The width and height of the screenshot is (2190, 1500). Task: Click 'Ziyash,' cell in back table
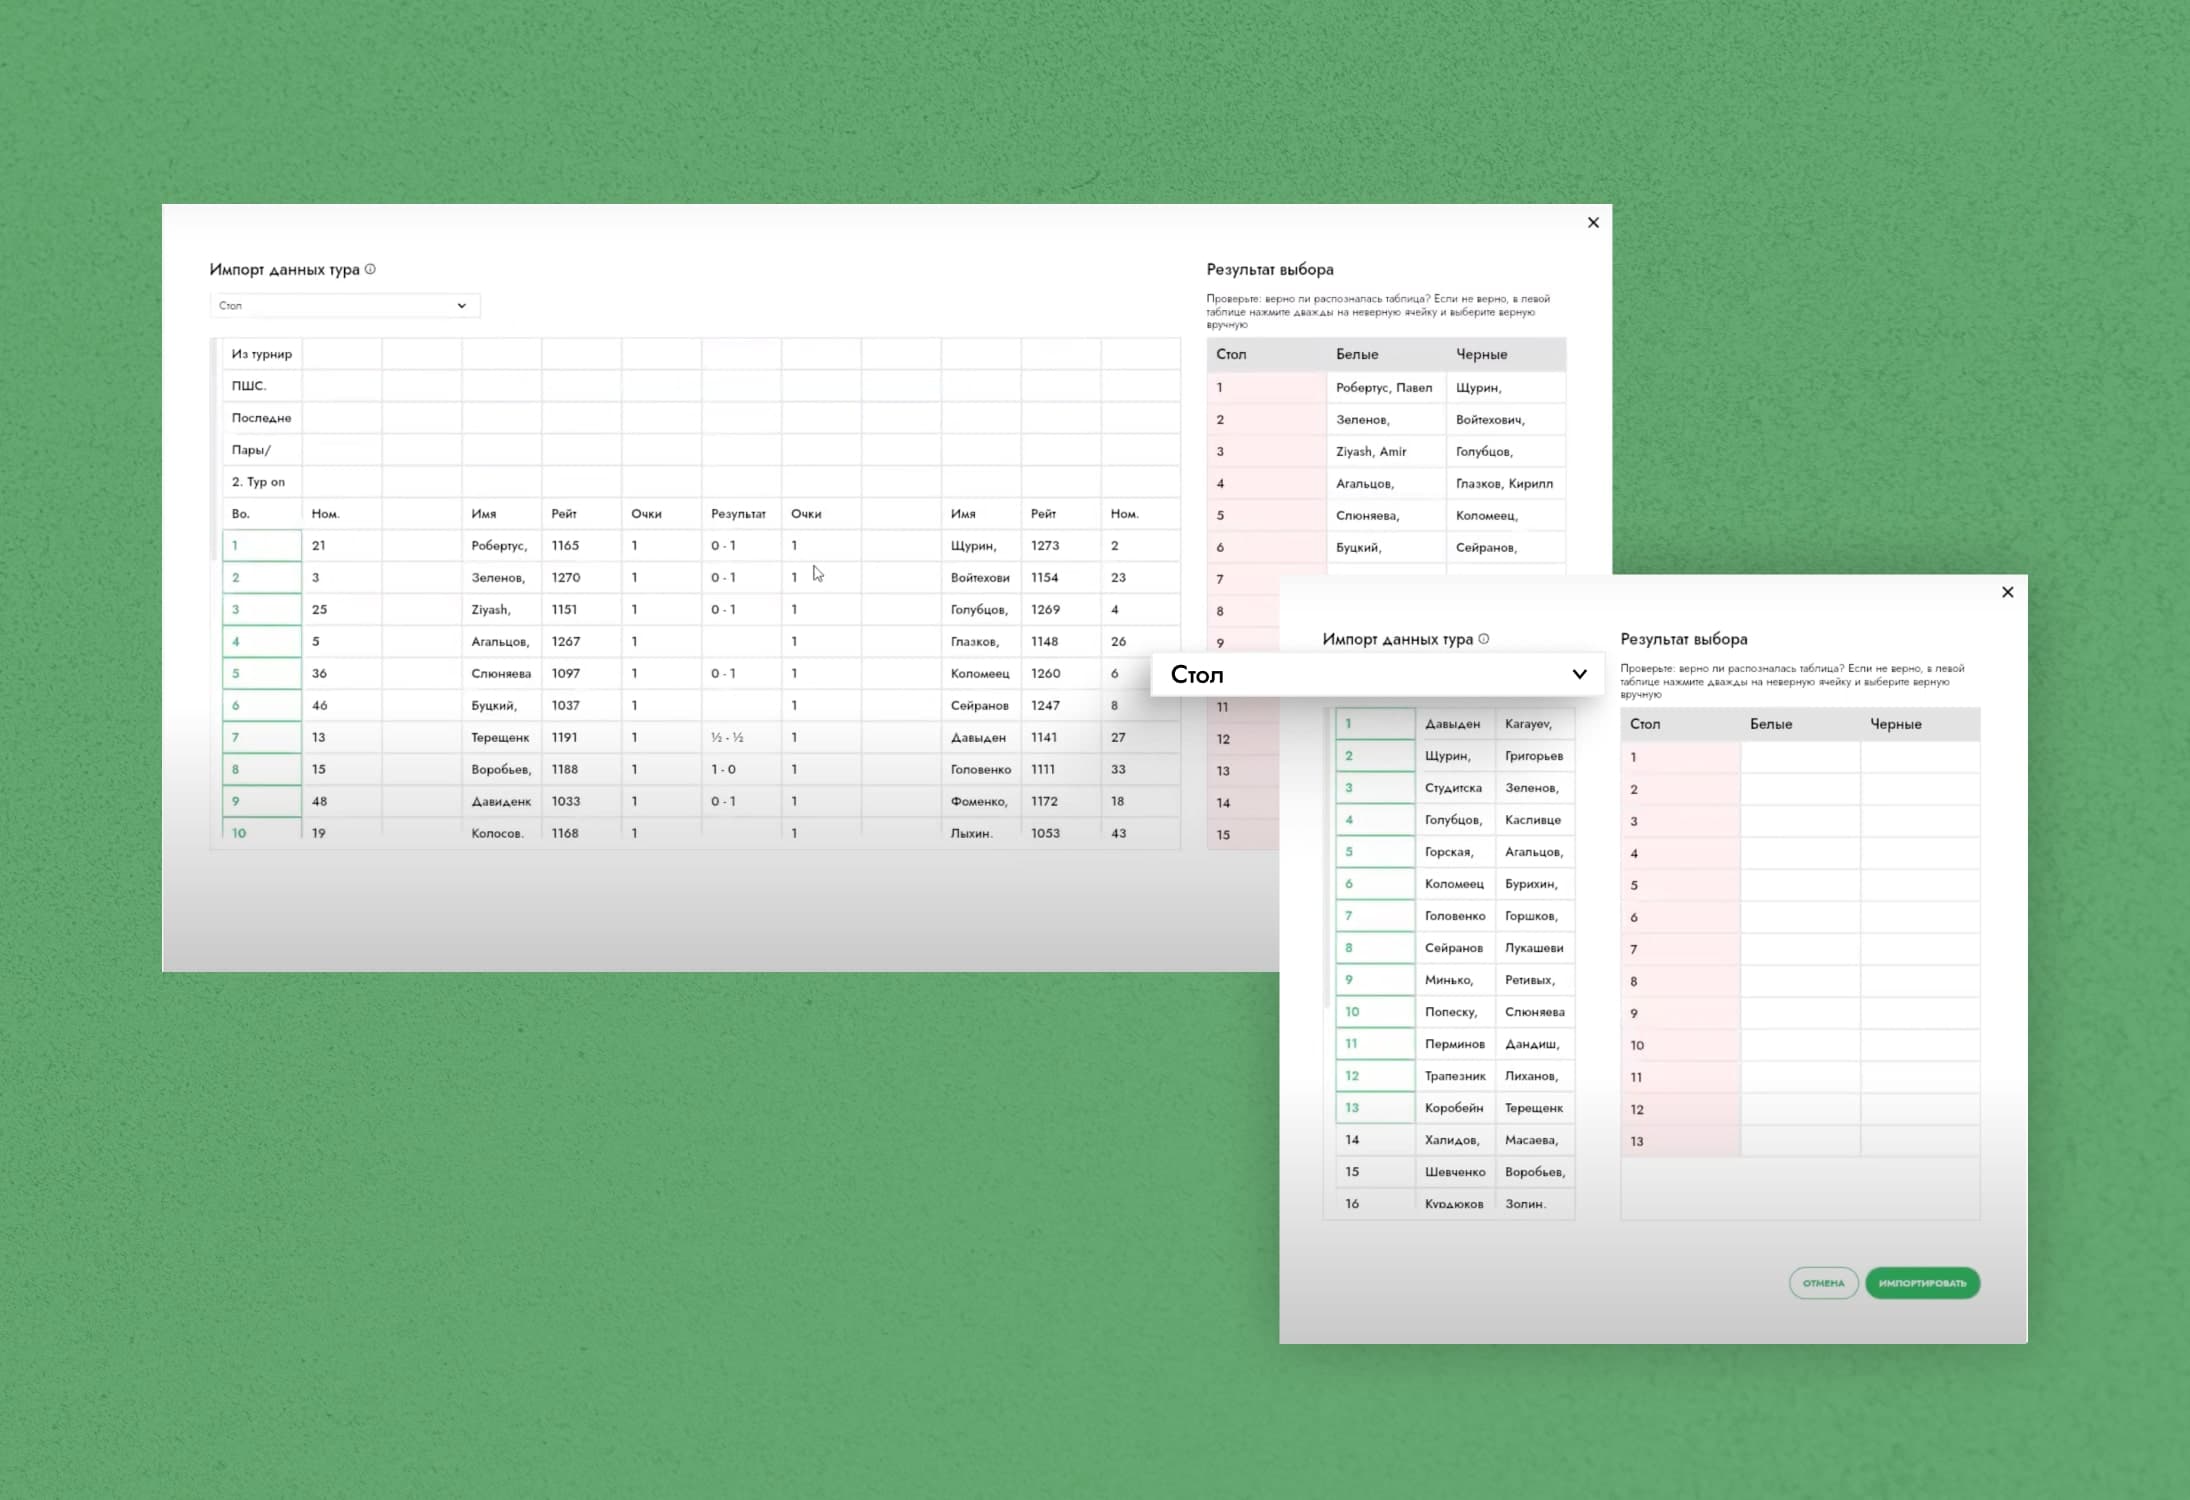coord(502,610)
